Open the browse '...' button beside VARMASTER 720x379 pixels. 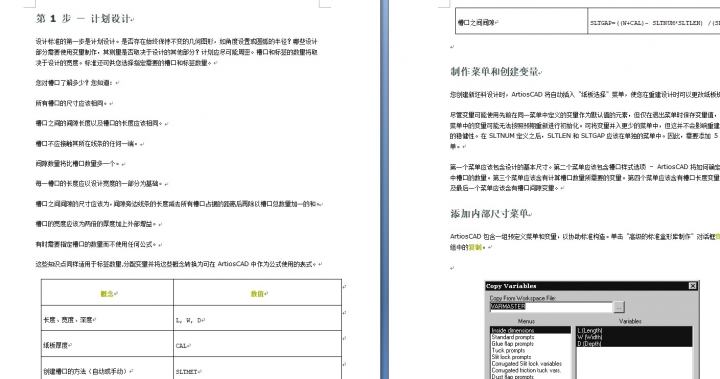tap(619, 306)
